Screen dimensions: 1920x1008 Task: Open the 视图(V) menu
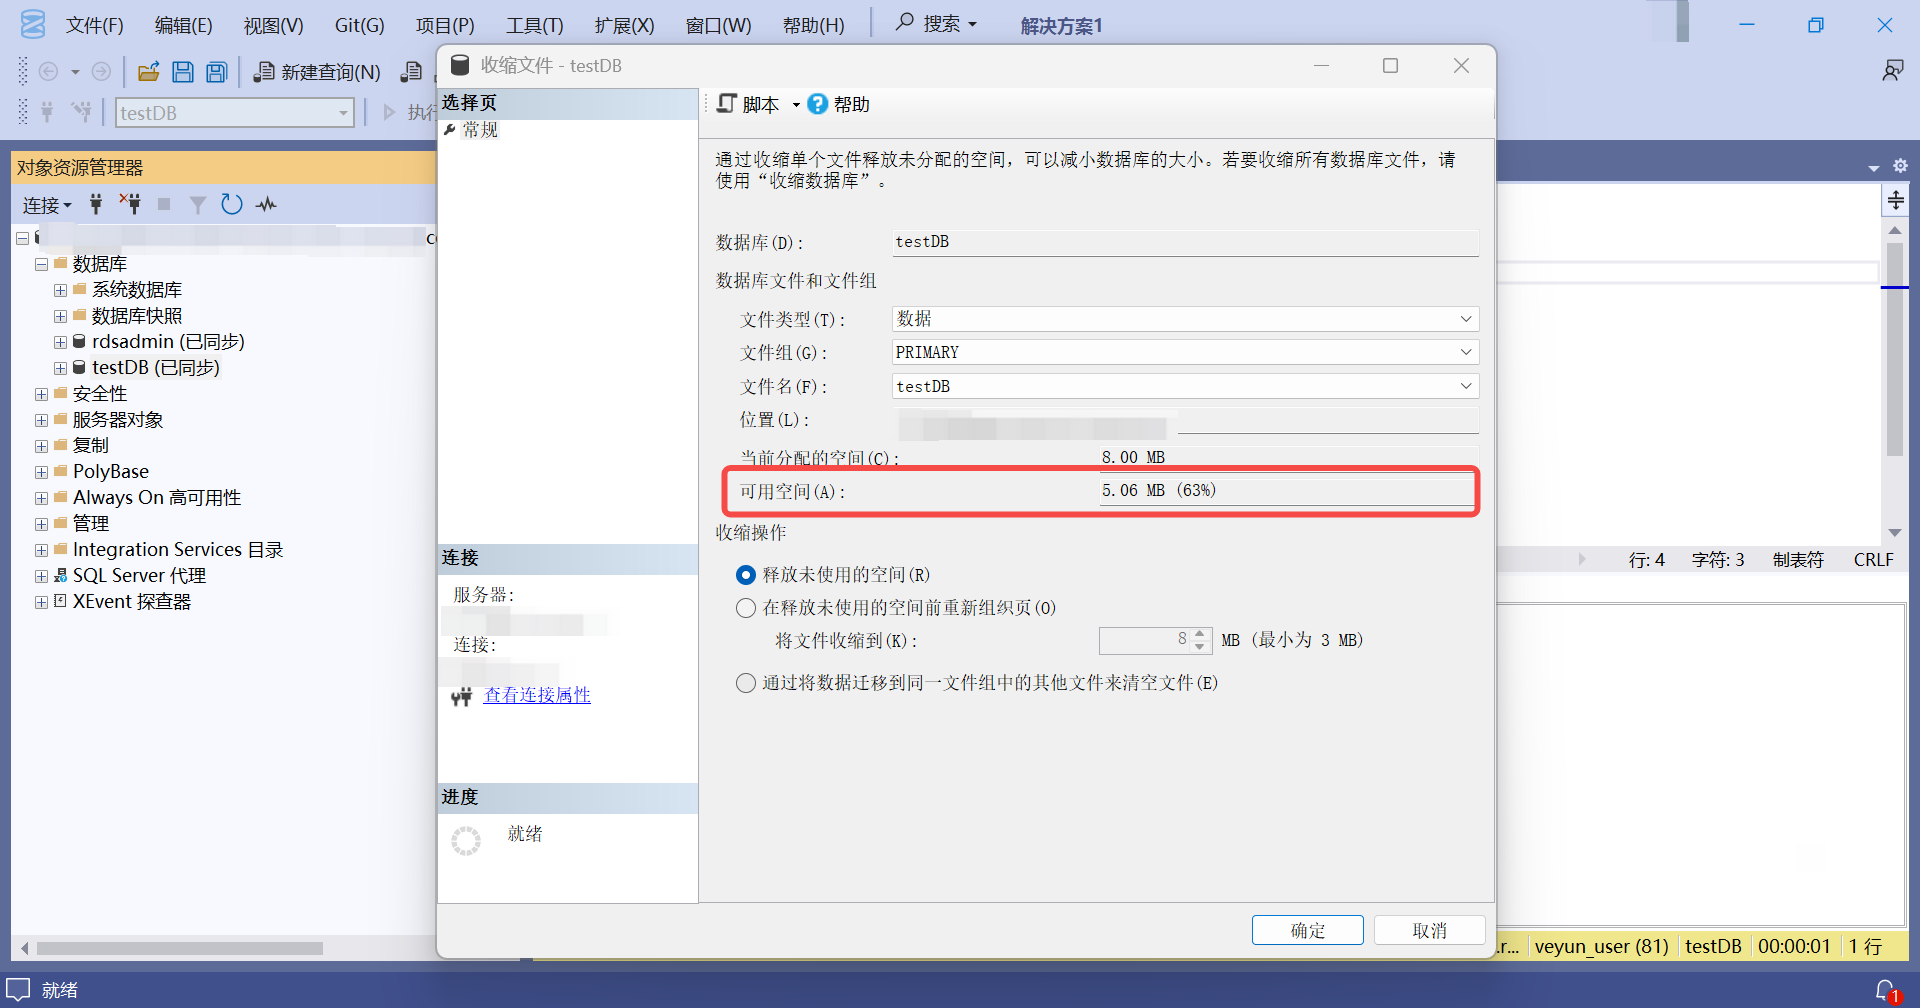point(273,25)
